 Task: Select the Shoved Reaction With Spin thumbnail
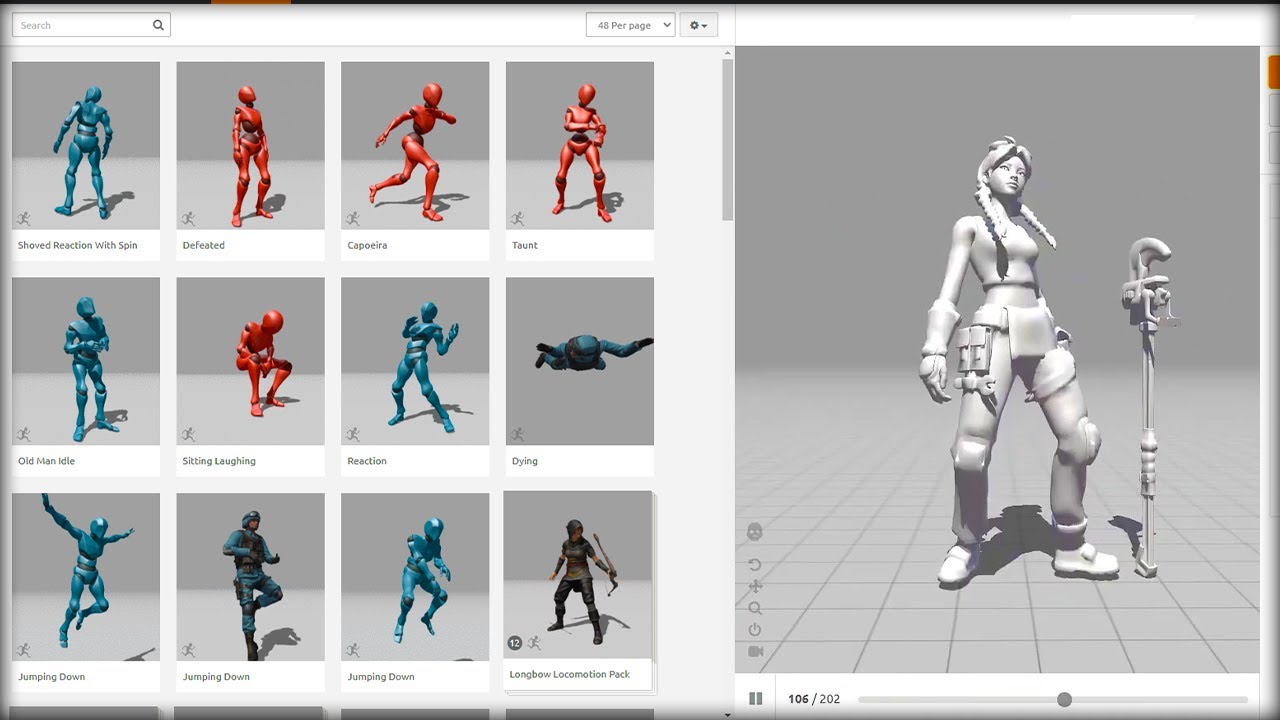point(86,146)
